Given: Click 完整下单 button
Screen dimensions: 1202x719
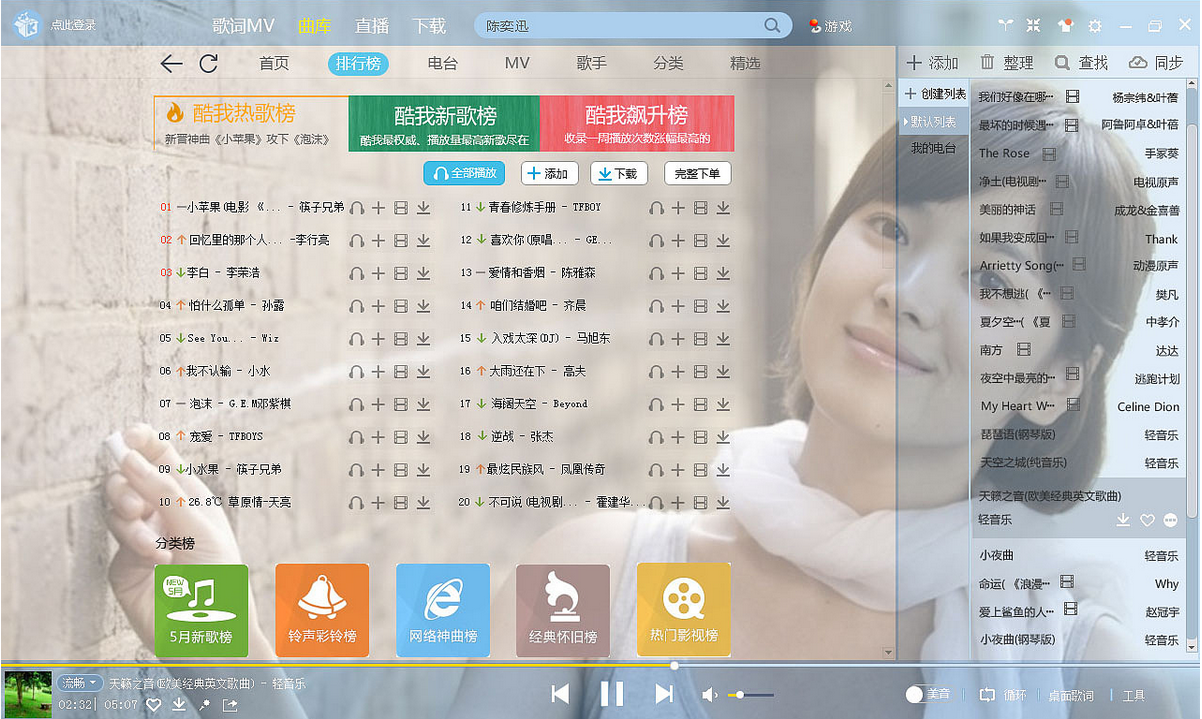Looking at the screenshot, I should tap(697, 173).
